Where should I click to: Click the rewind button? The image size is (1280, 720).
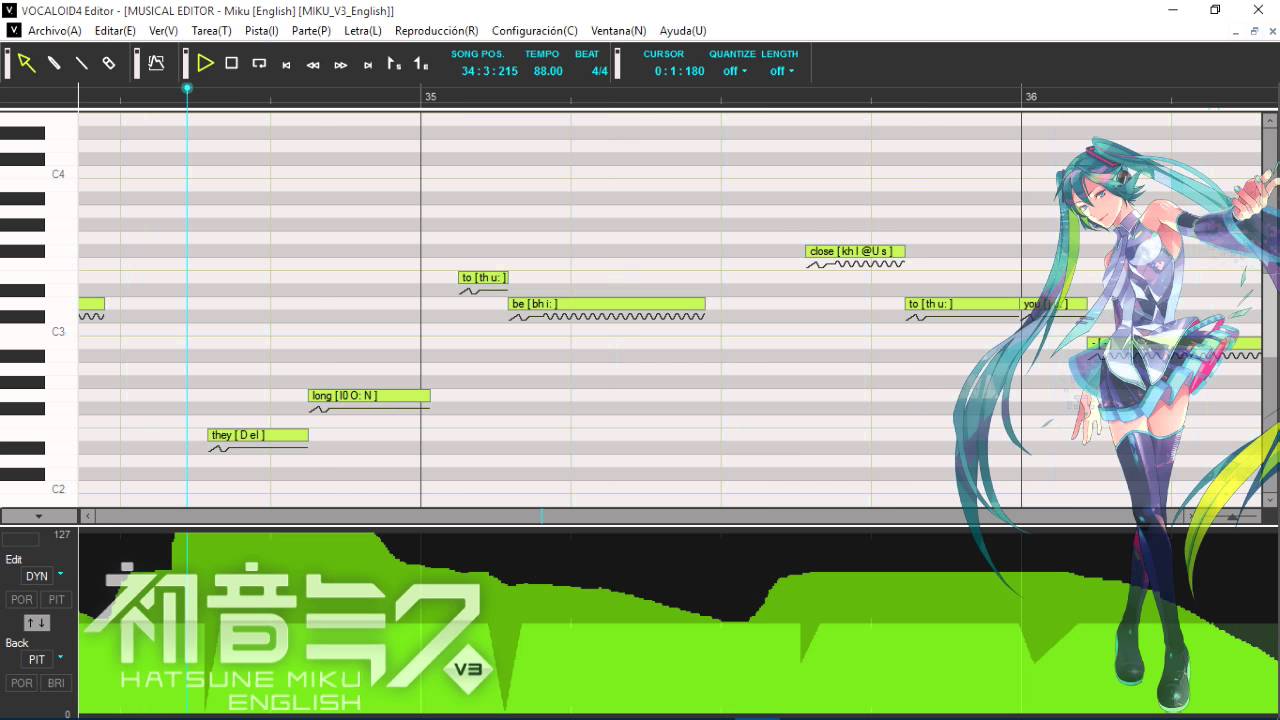click(313, 65)
